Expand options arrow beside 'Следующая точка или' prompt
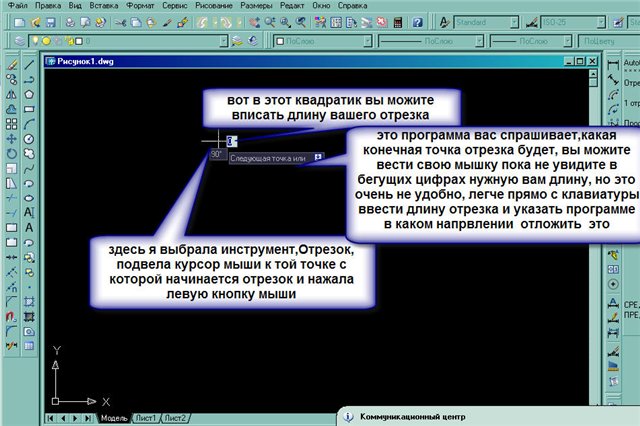640x426 pixels. [318, 157]
